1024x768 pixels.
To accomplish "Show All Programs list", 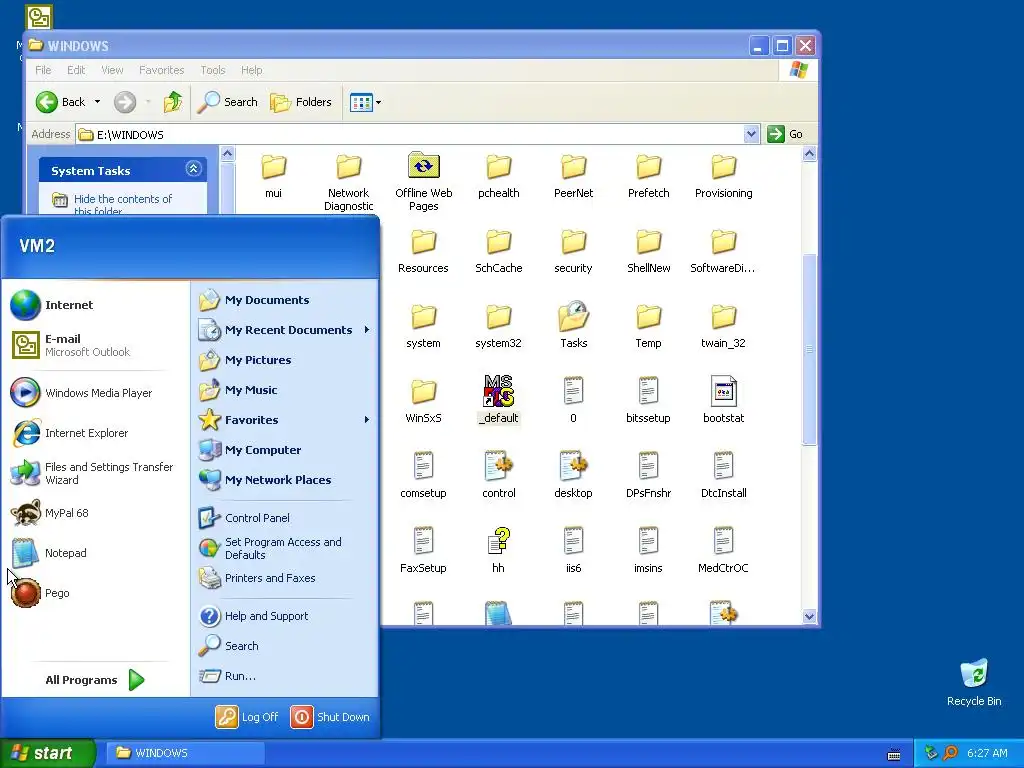I will 95,680.
